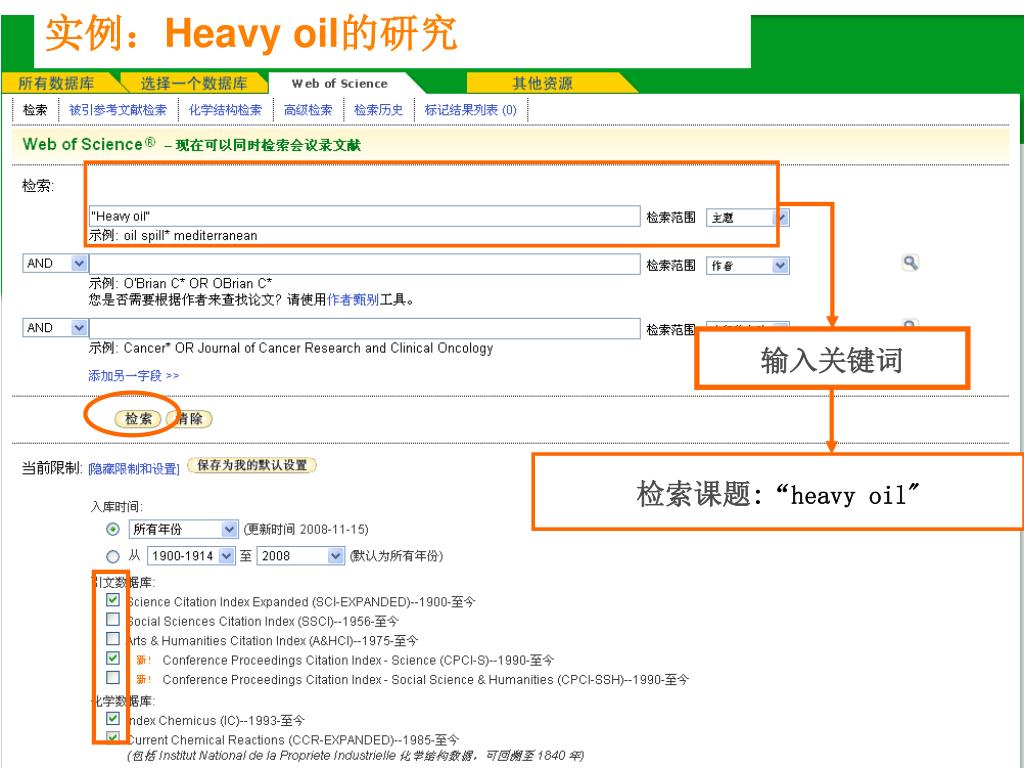
Task: Open the 1900-1914 start year dropdown
Action: coord(190,556)
